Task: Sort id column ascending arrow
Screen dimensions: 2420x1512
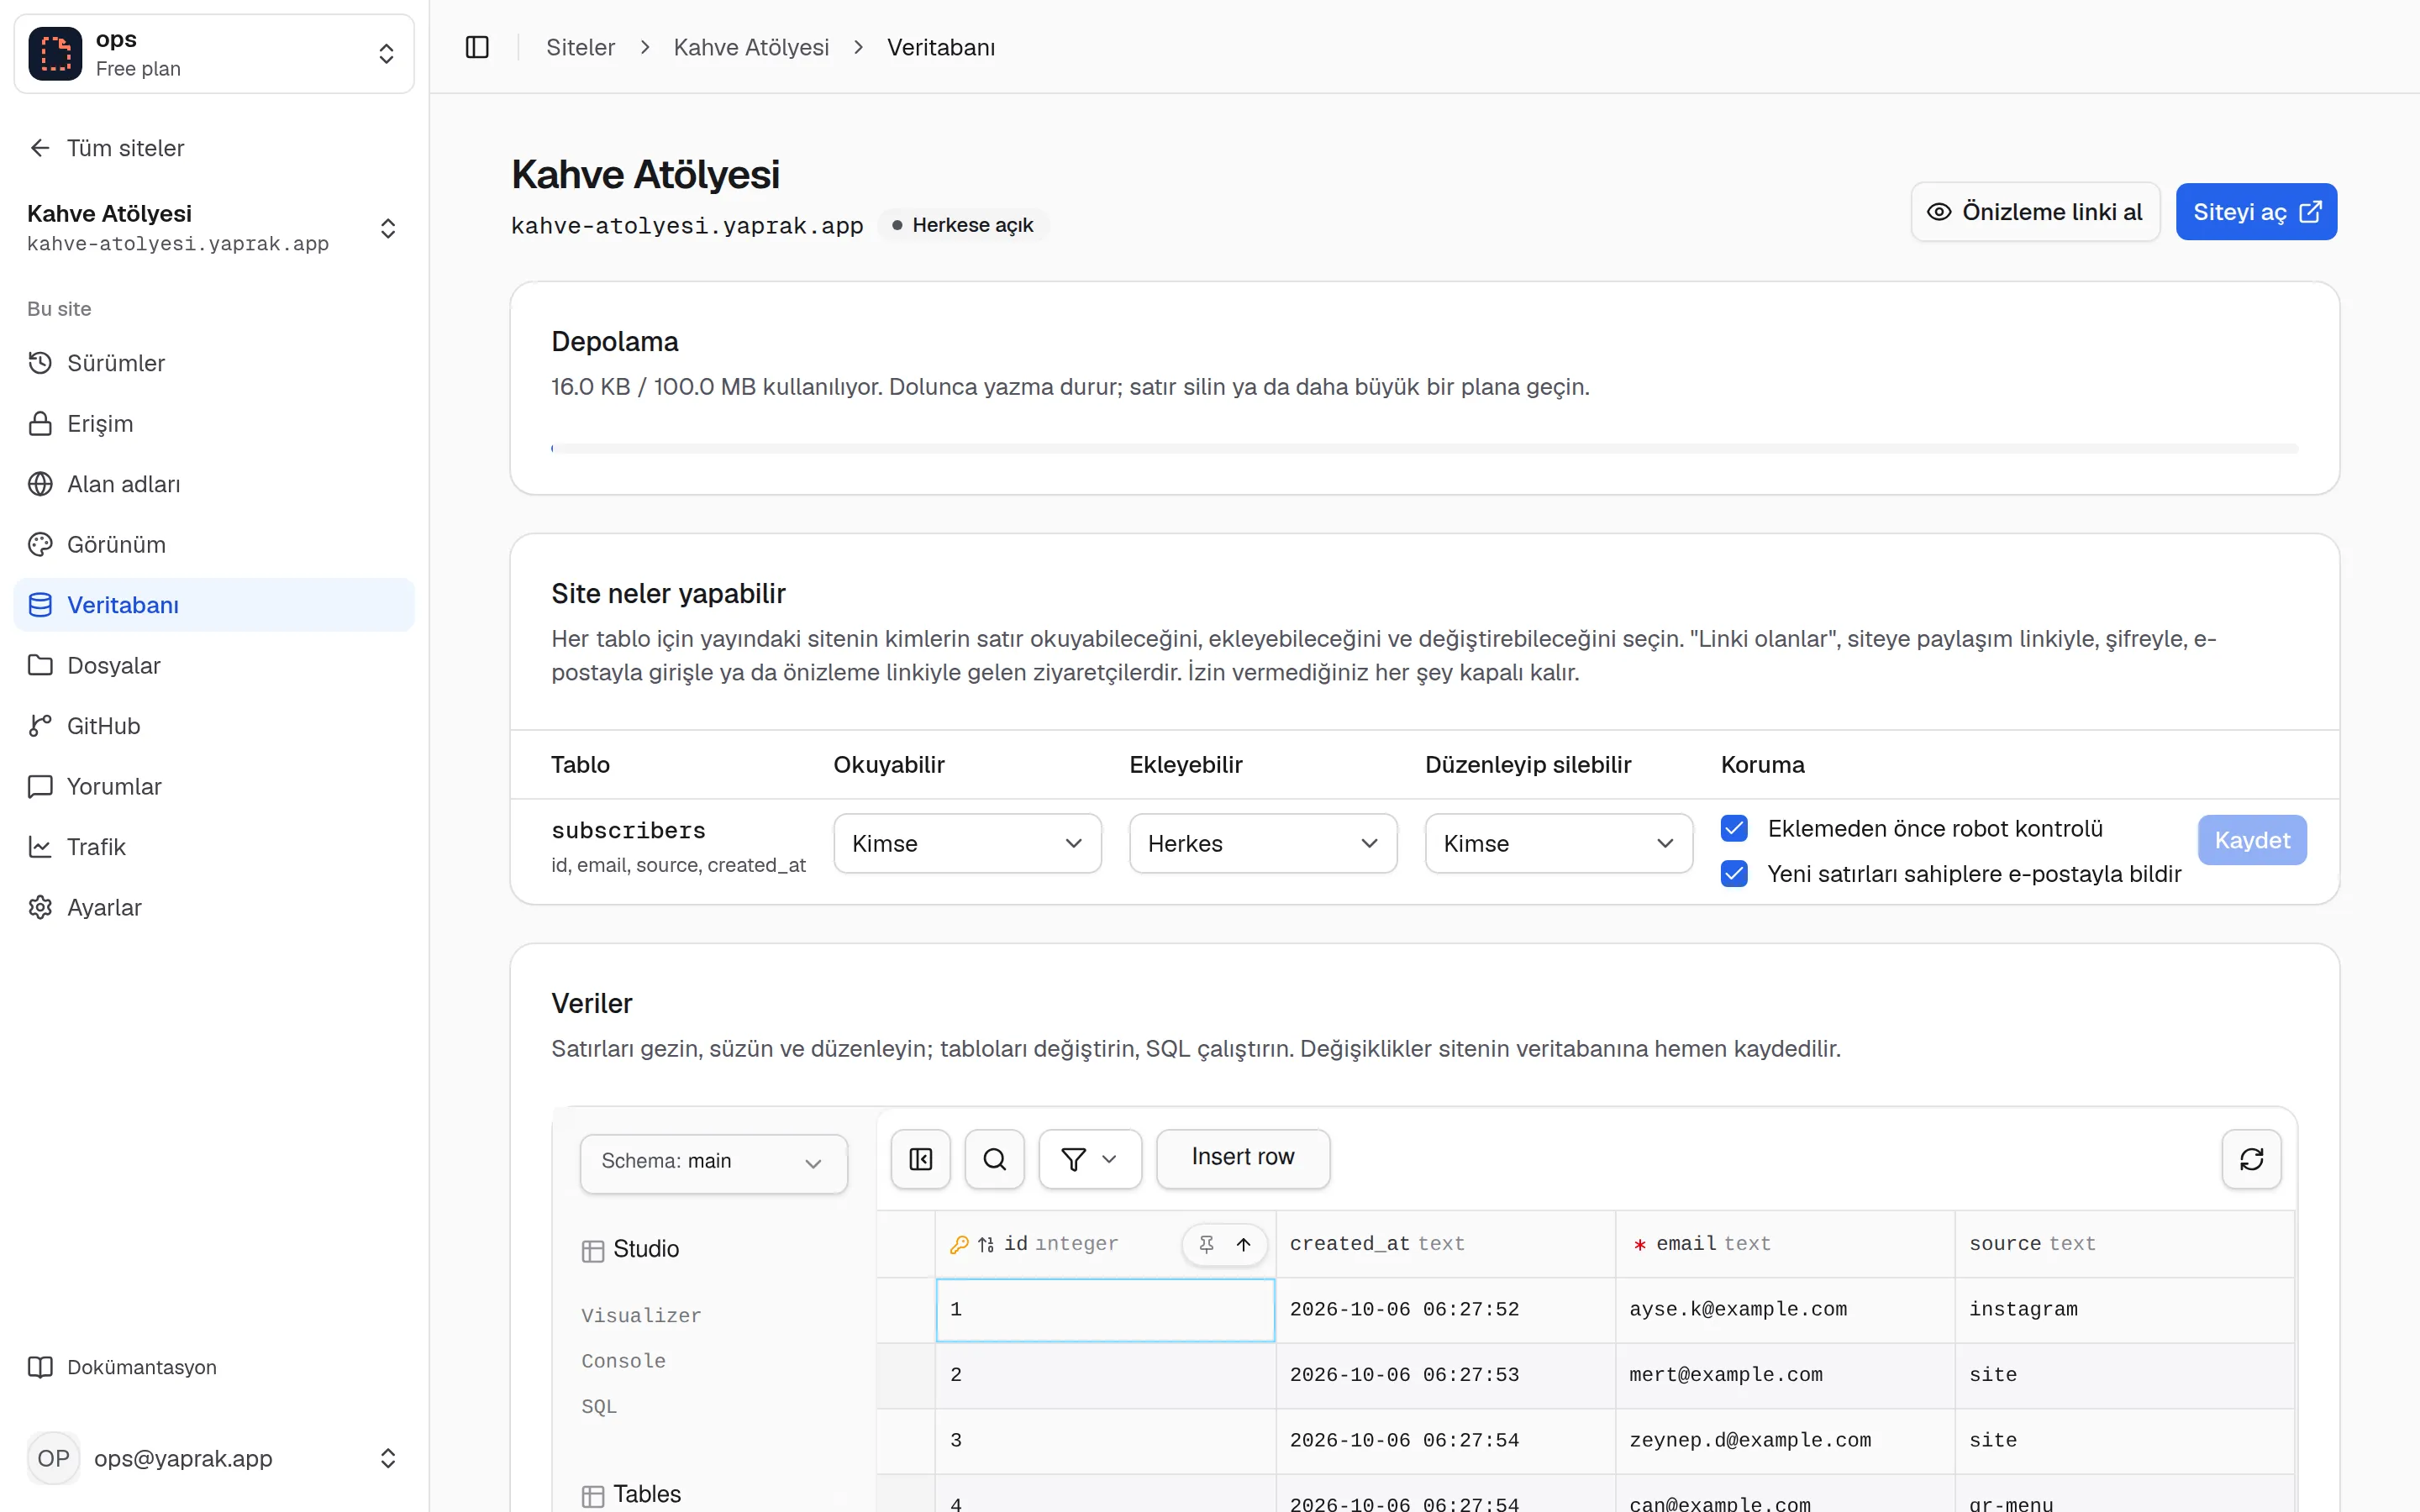Action: tap(1243, 1244)
